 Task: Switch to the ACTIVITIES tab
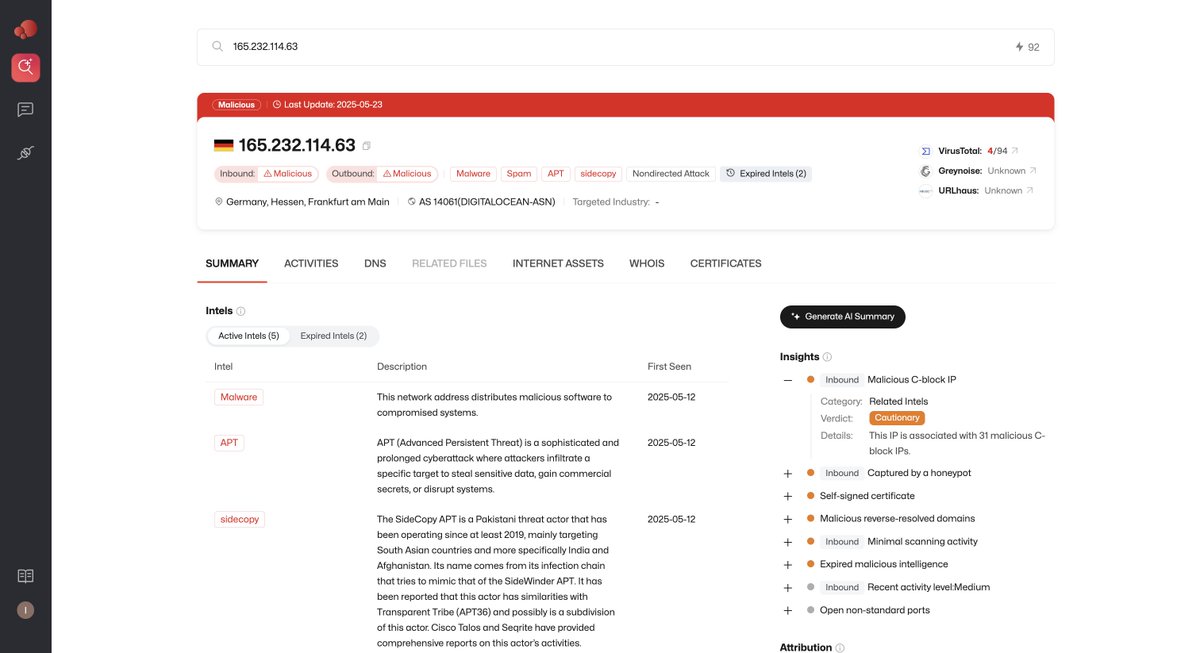(x=311, y=264)
